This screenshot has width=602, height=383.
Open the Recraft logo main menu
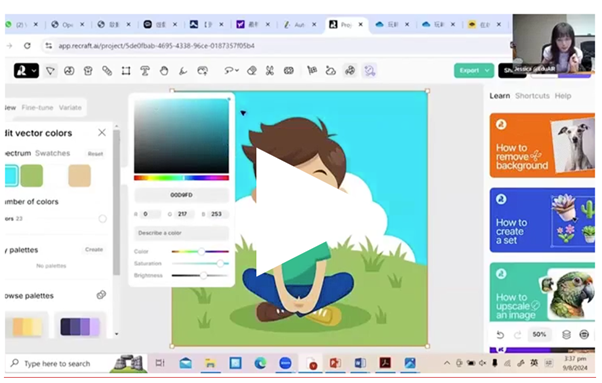pos(26,71)
